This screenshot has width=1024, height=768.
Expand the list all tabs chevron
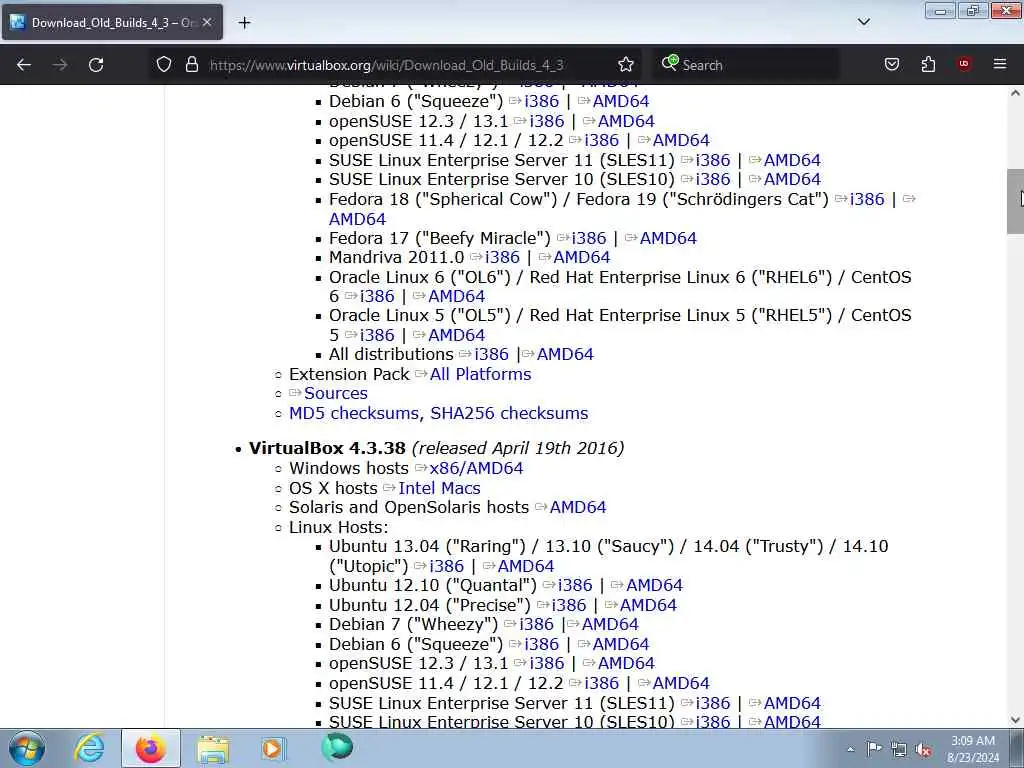[x=863, y=22]
